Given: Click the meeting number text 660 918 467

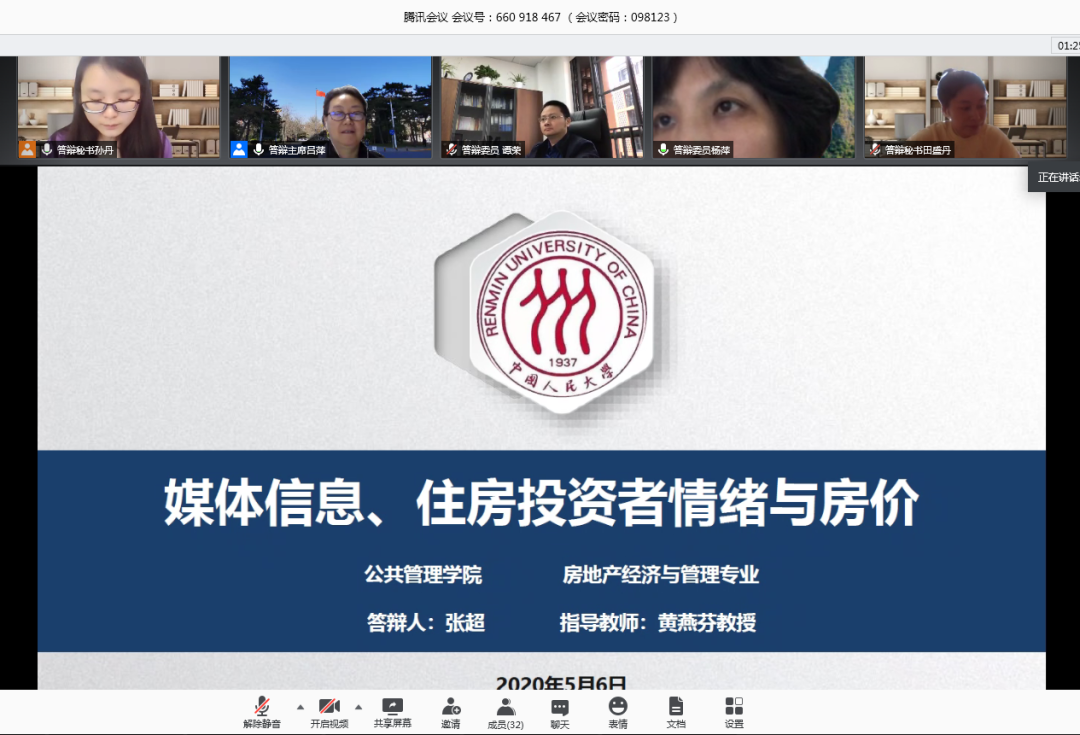Looking at the screenshot, I should pos(528,17).
